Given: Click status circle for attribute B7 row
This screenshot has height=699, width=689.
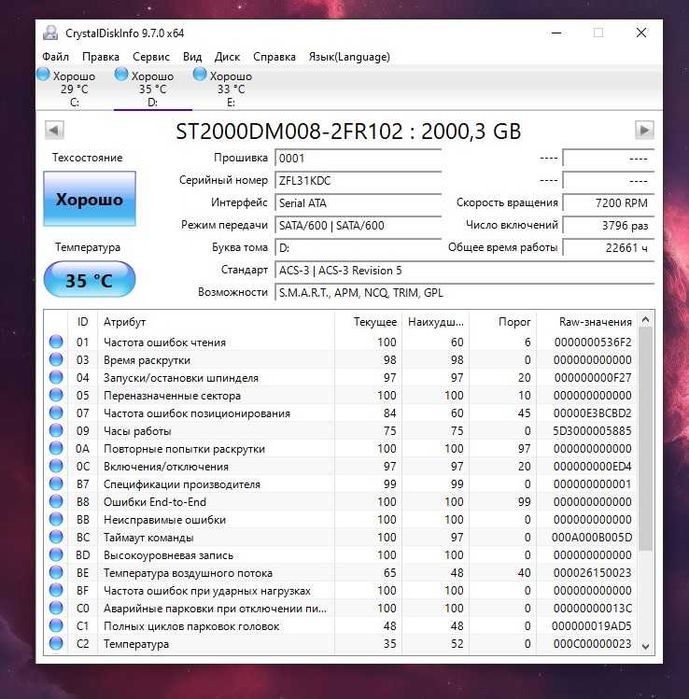Looking at the screenshot, I should [x=56, y=484].
